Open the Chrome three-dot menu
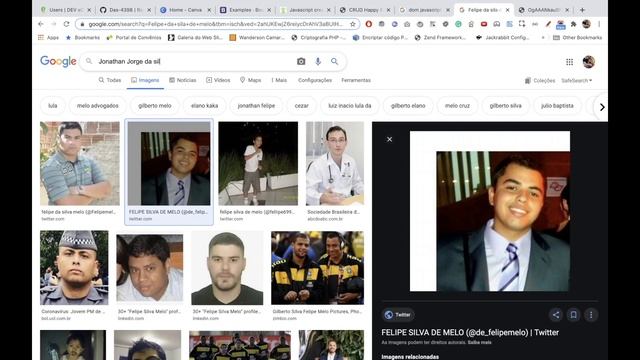This screenshot has height=360, width=640. point(599,24)
